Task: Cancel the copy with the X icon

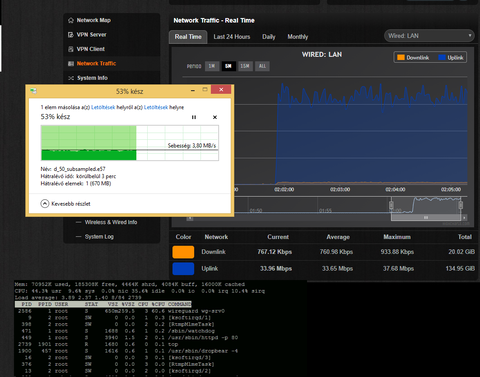Action: [215, 117]
